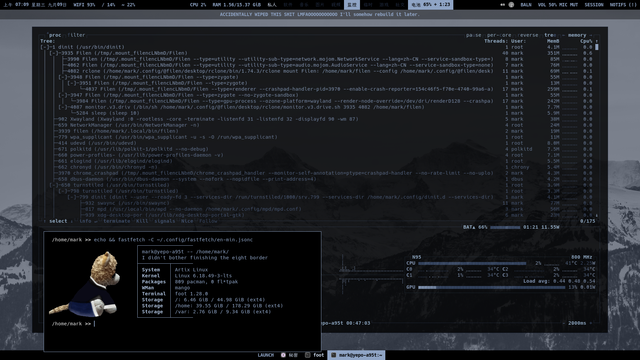The height and width of the screenshot is (360, 640).
Task: Switch to the 私人 workspace tab
Action: [x=272, y=5]
